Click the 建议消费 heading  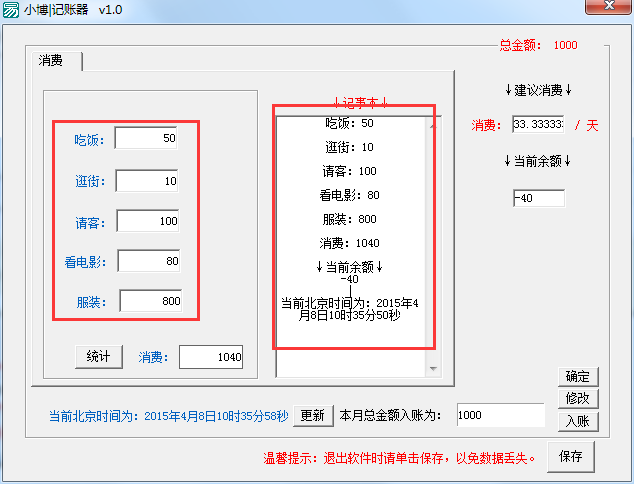(x=538, y=90)
